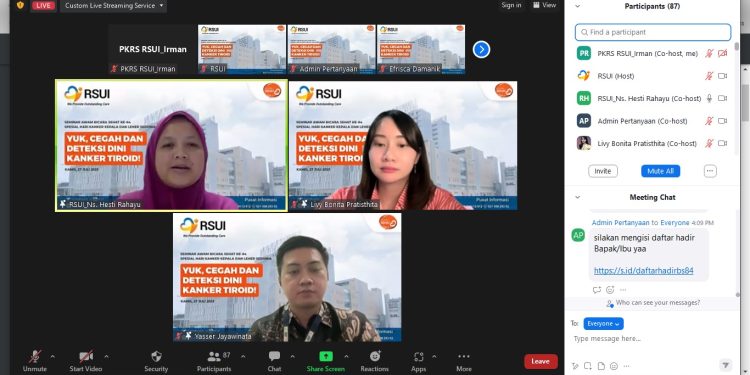Collapse the Meeting Chat section chevron
Viewport: 750px width, 375px height.
(577, 197)
